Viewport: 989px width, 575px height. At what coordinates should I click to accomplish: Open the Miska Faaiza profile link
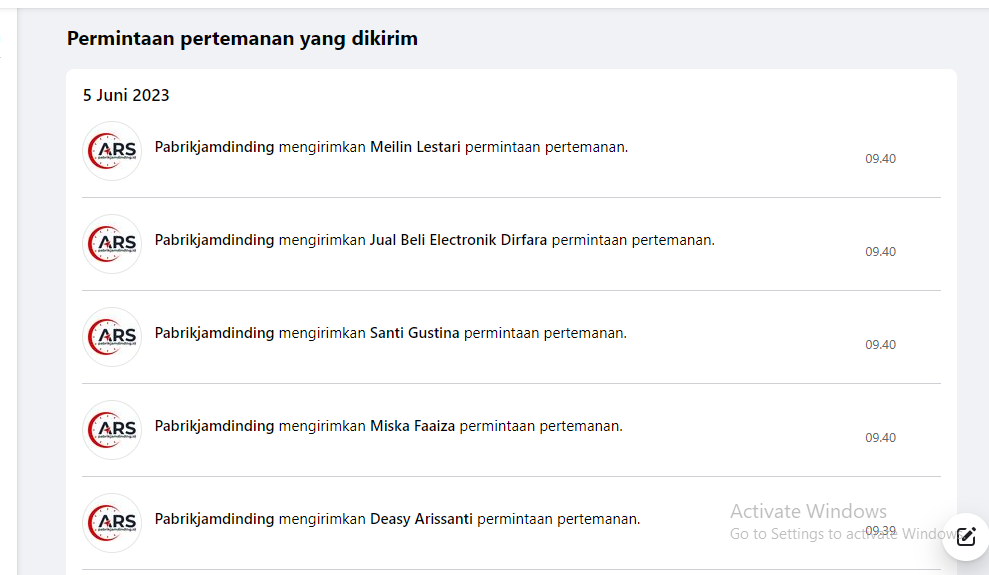pos(412,426)
